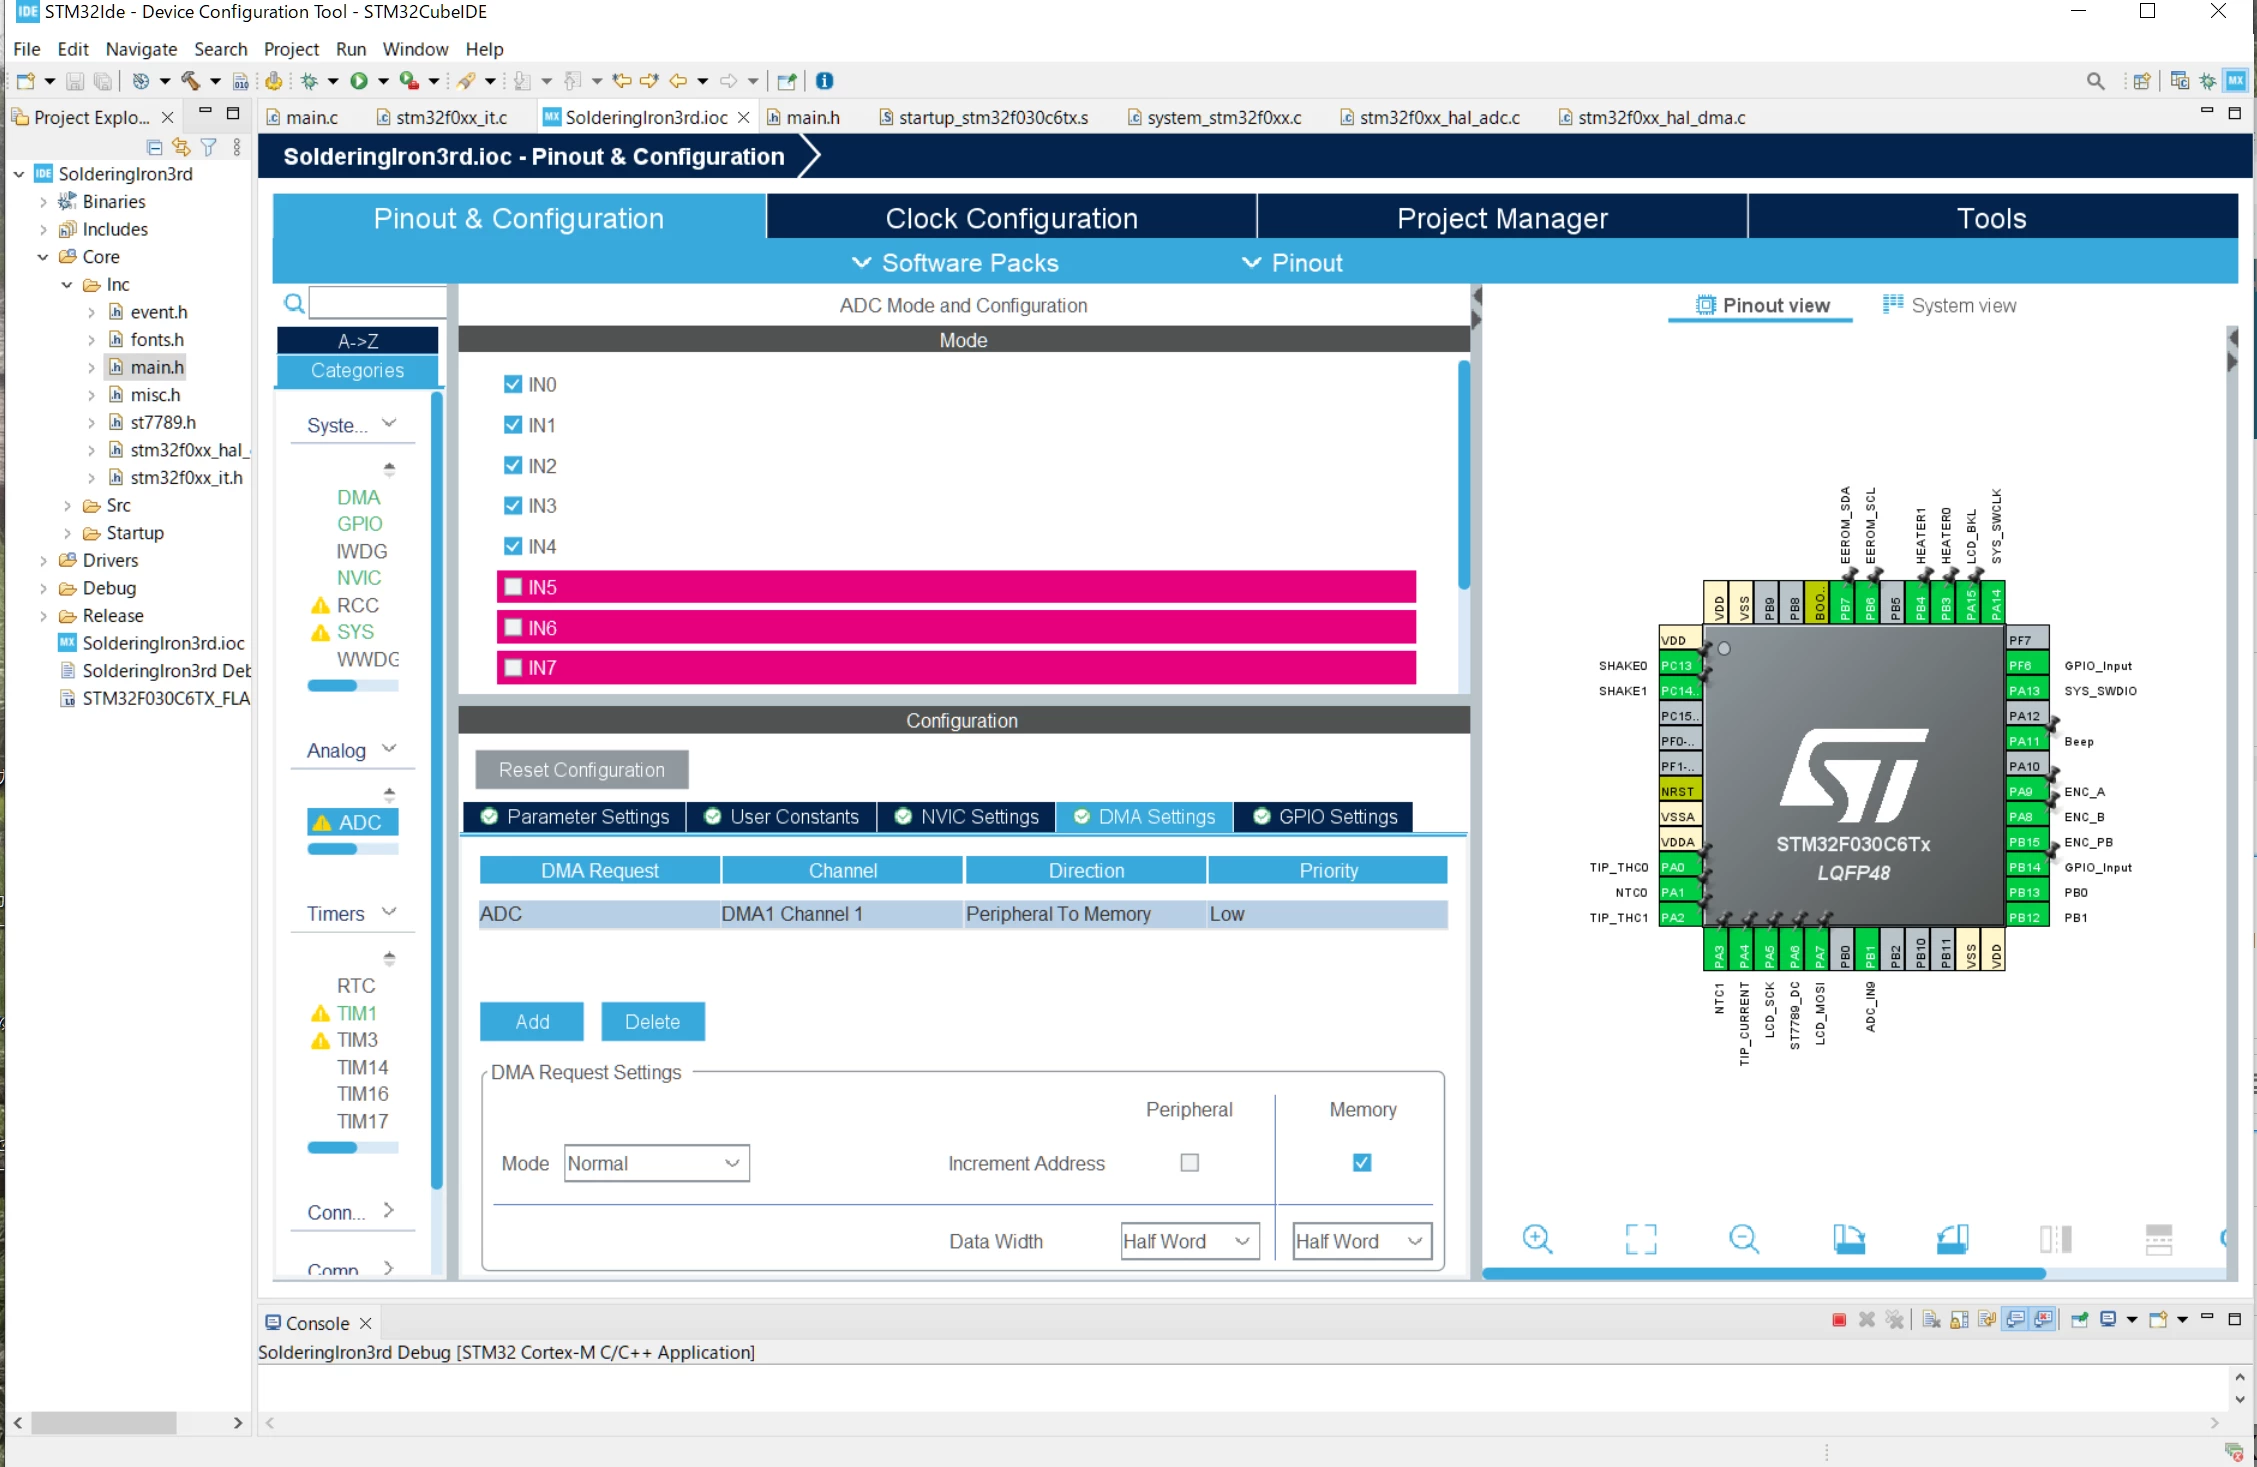
Task: Click the Link with Editor icon in Project Explorer
Action: pyautogui.click(x=181, y=147)
